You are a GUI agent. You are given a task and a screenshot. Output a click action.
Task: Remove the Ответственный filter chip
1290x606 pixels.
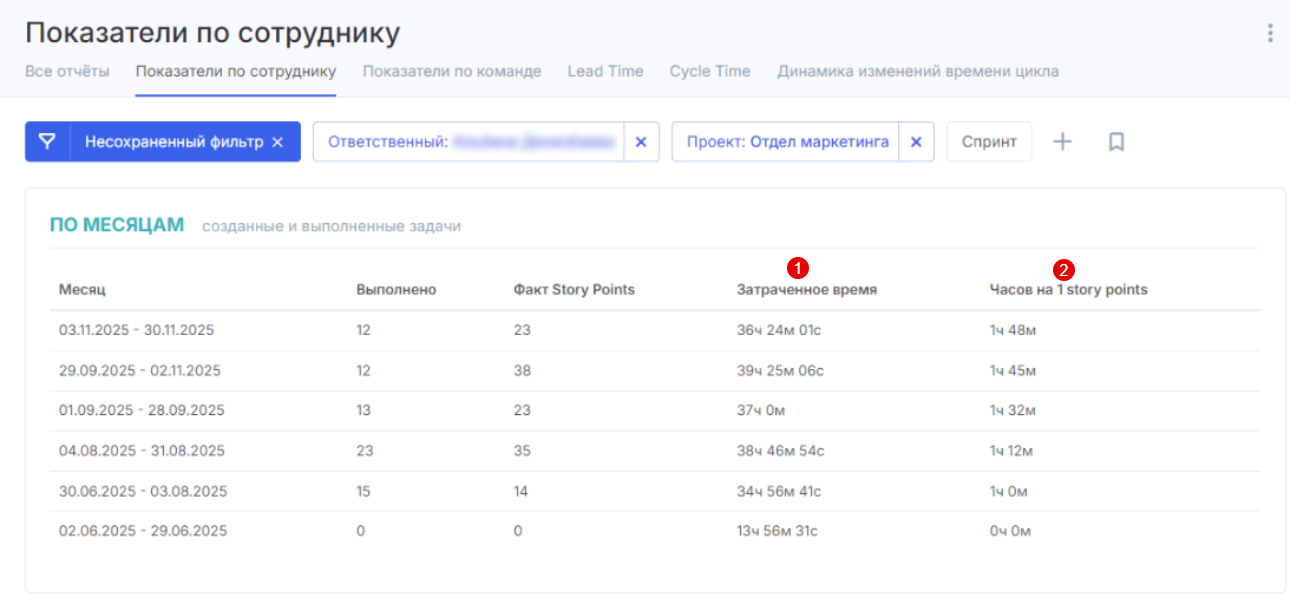(x=641, y=142)
